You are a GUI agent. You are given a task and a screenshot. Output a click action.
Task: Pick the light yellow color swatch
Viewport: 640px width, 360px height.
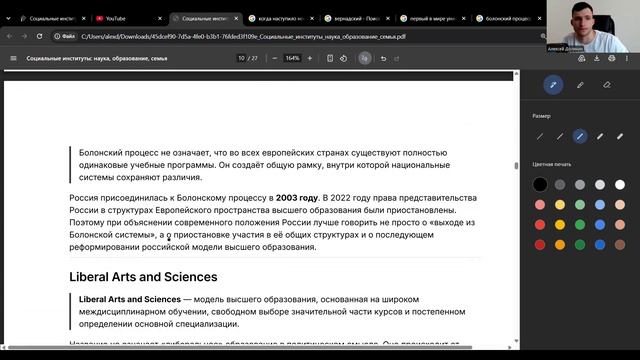(x=560, y=204)
